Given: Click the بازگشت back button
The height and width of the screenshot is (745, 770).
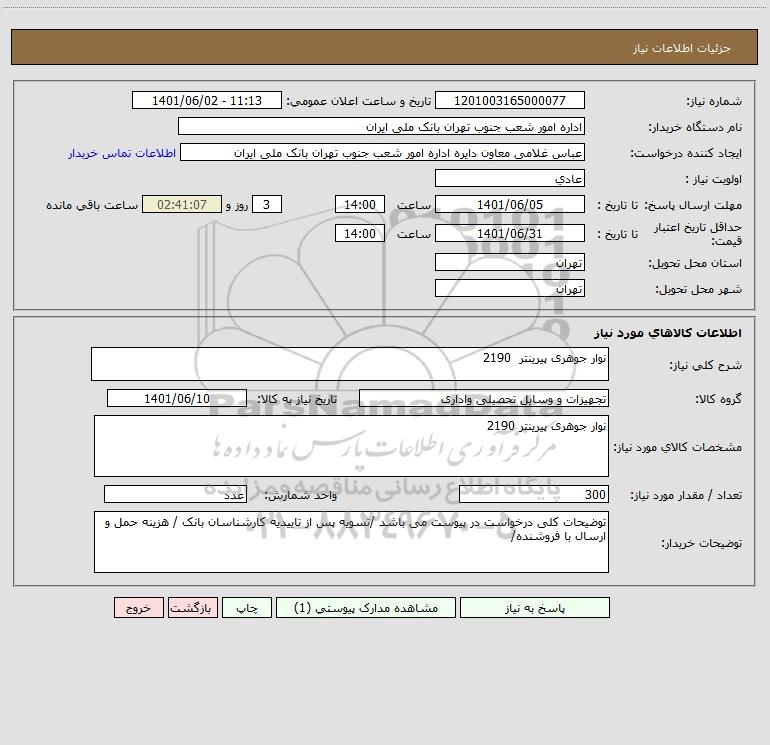Looking at the screenshot, I should point(192,607).
